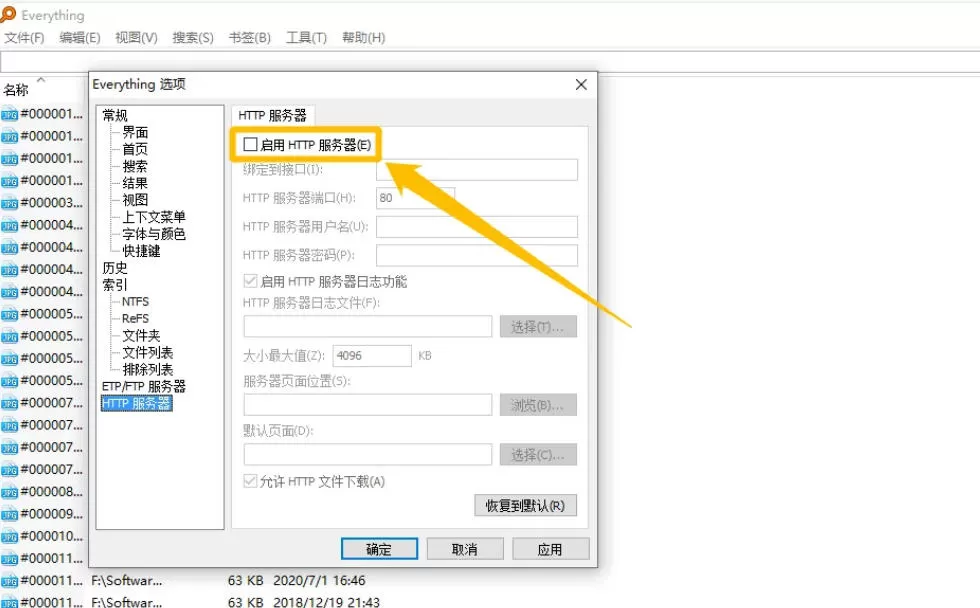Click the 应用 button

tap(551, 549)
